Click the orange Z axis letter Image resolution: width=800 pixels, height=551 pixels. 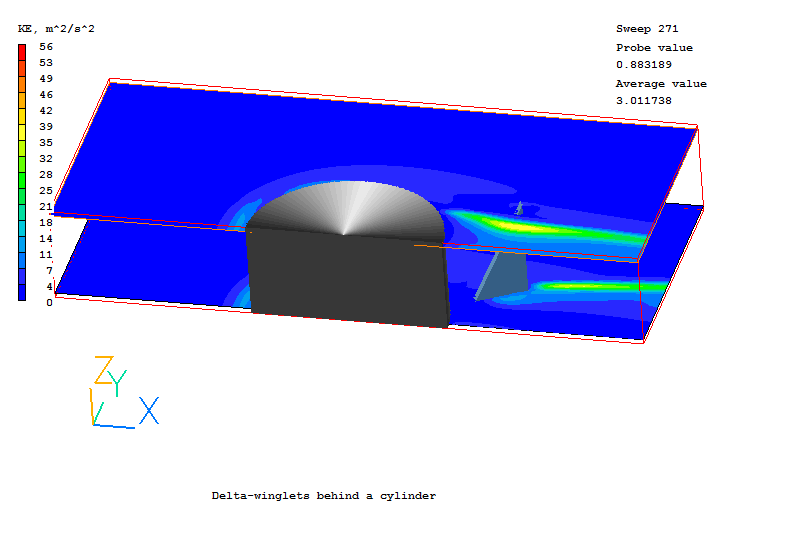point(103,370)
